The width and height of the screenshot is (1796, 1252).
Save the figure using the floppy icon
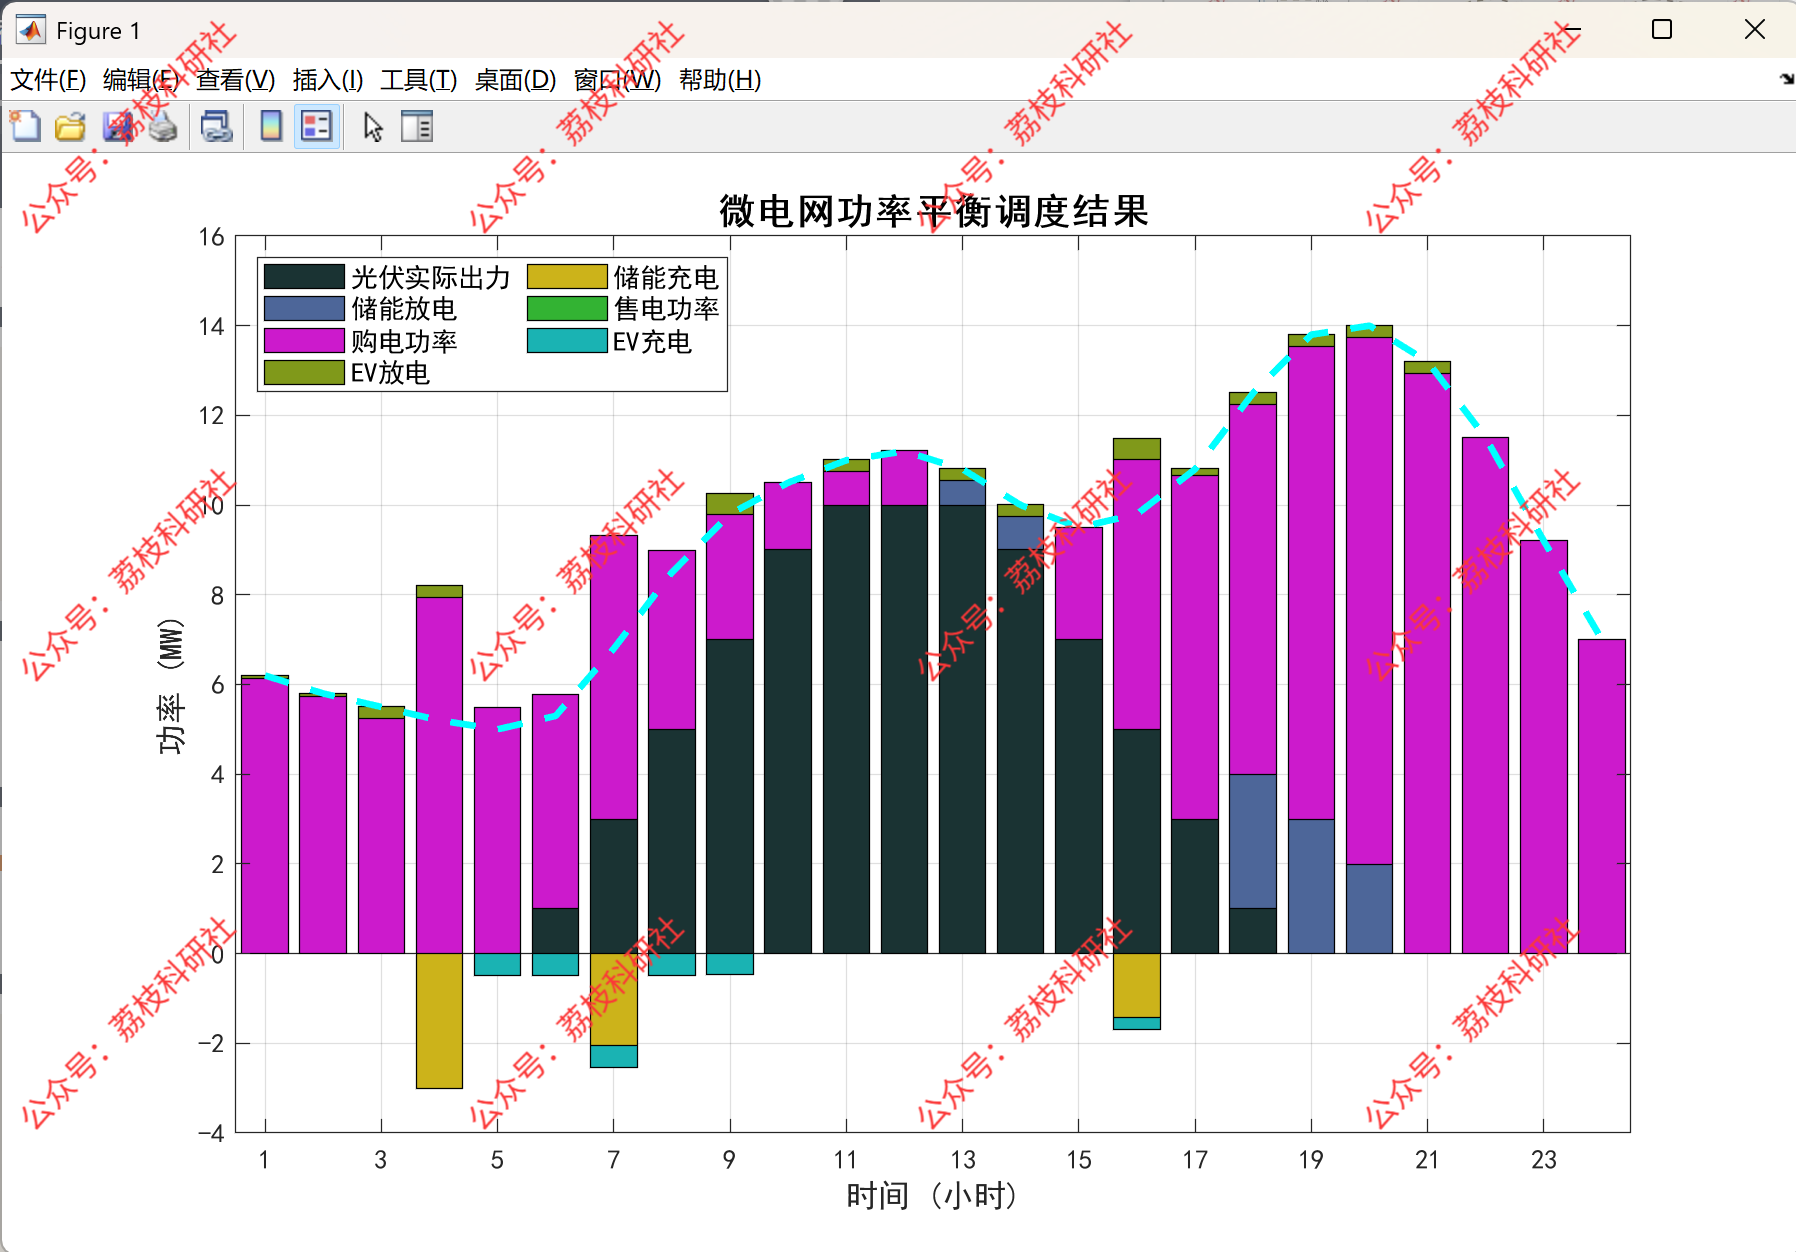tap(117, 127)
